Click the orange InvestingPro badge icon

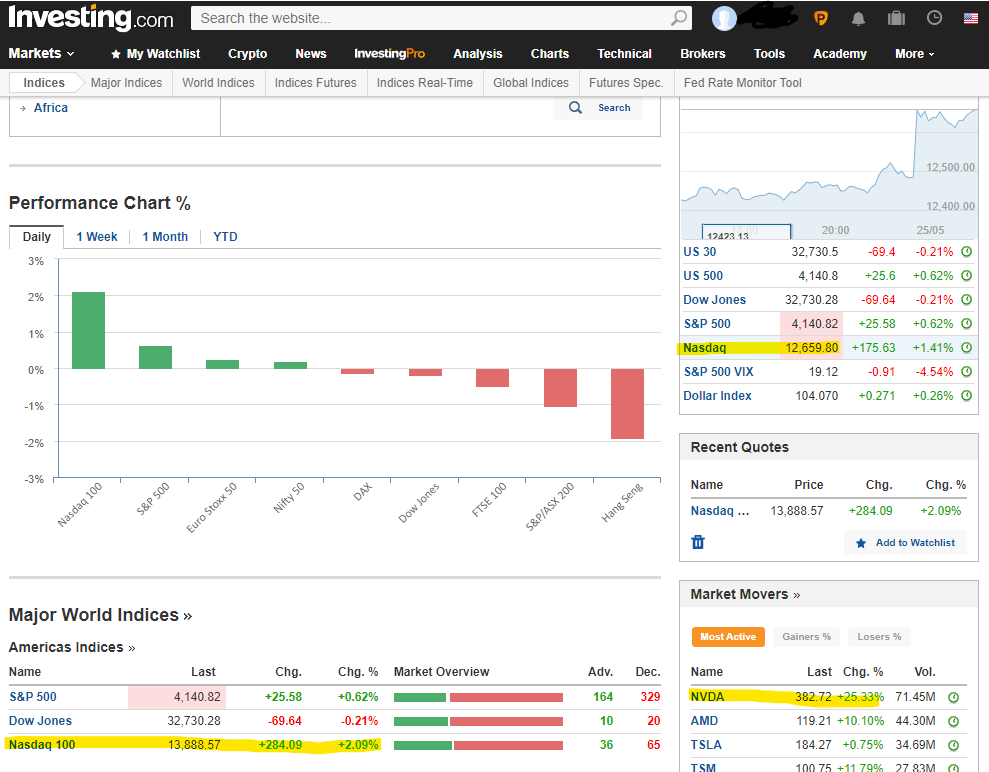tap(821, 18)
